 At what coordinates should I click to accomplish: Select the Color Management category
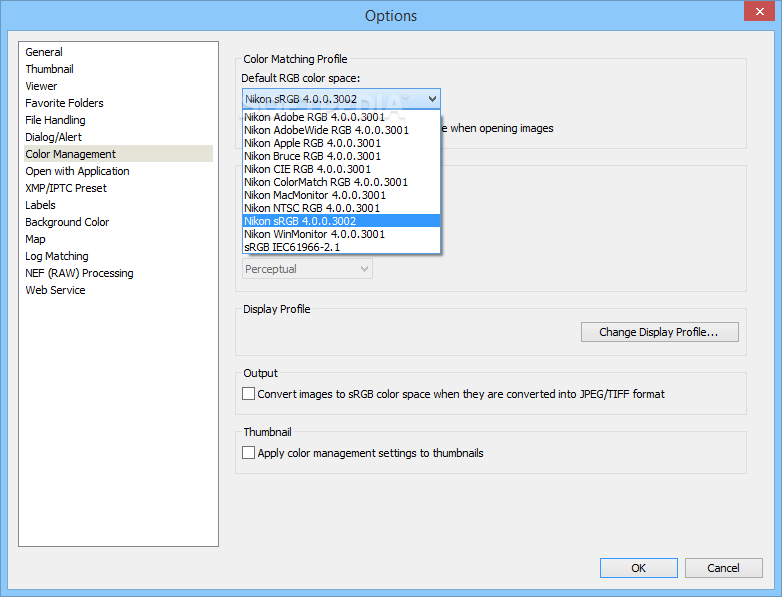point(119,154)
